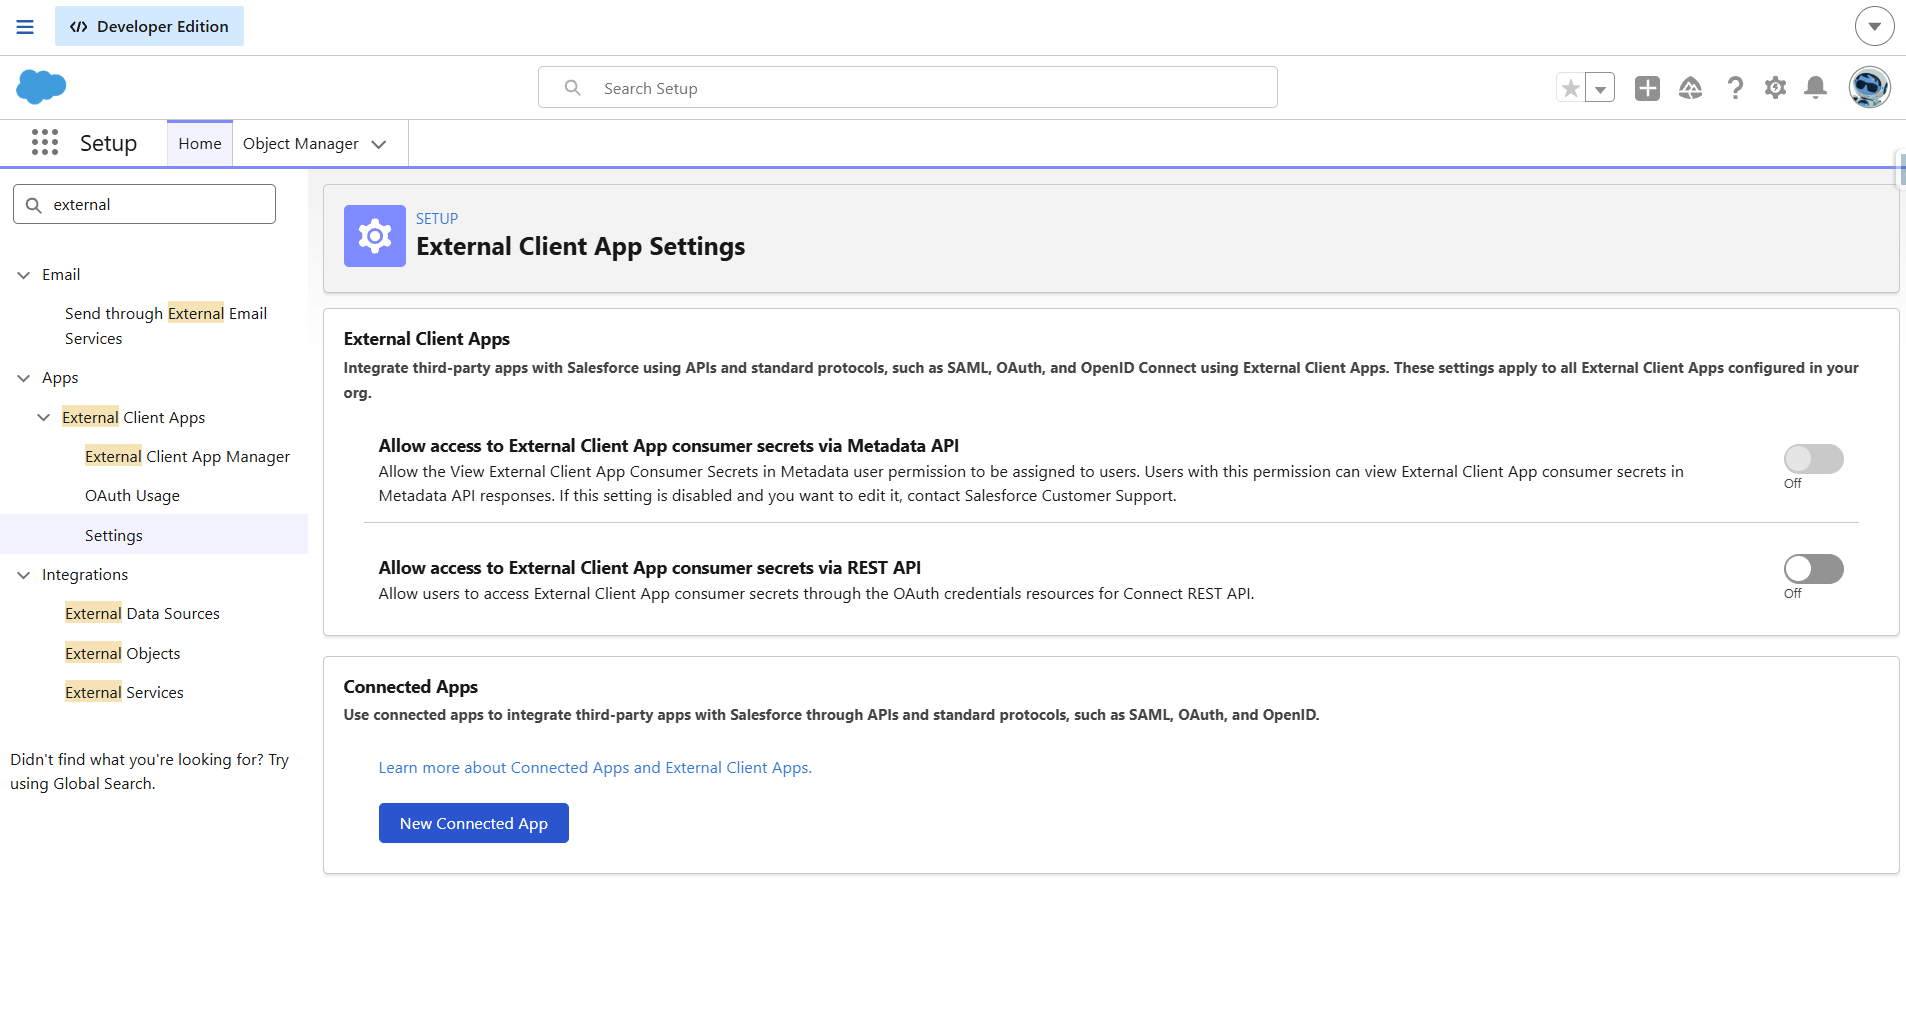
Task: Open the help question mark icon
Action: point(1735,88)
